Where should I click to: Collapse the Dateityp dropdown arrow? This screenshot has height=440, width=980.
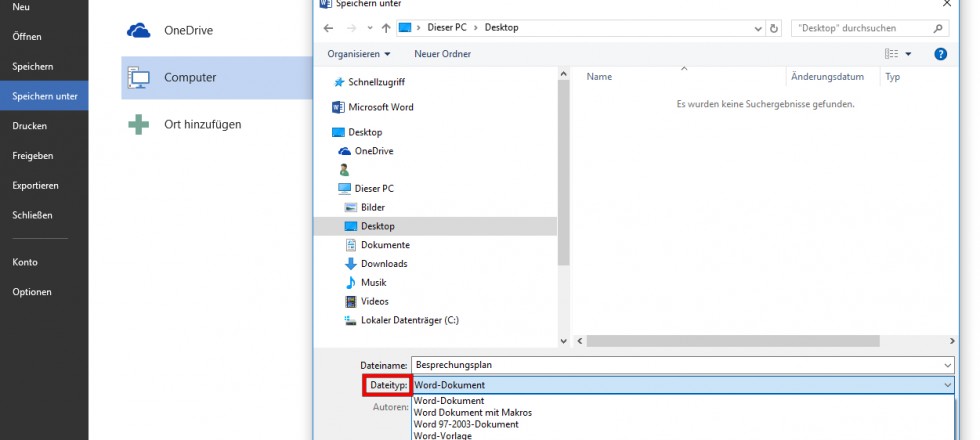point(948,385)
